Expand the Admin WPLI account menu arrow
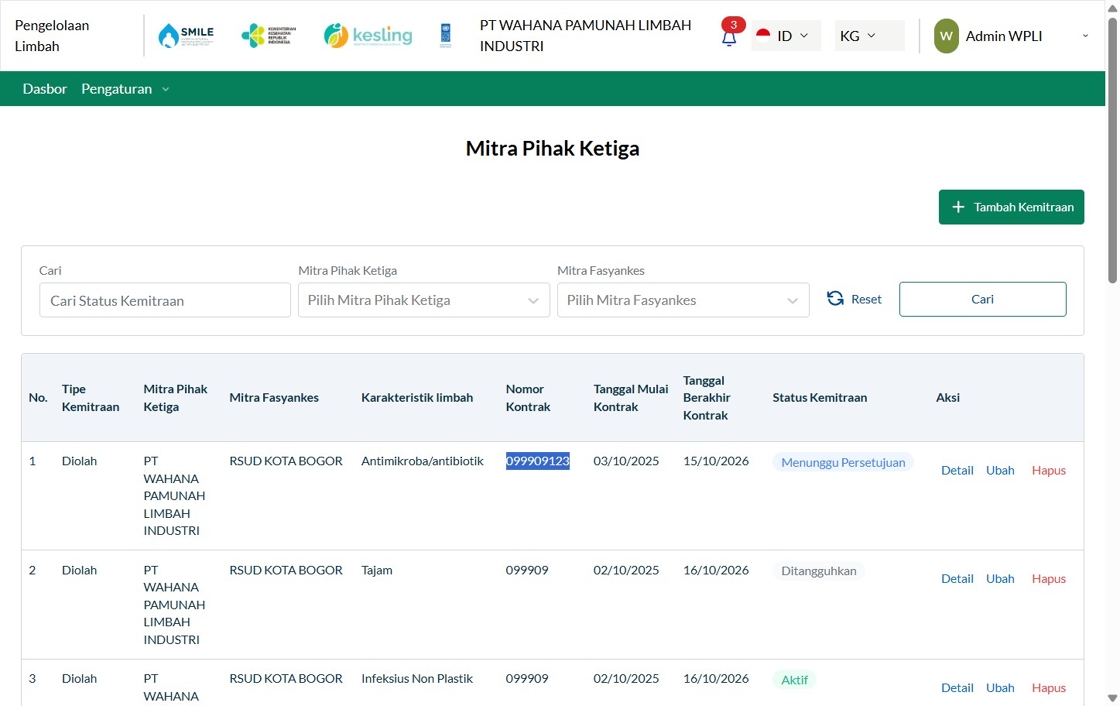This screenshot has width=1120, height=706. coord(1085,36)
